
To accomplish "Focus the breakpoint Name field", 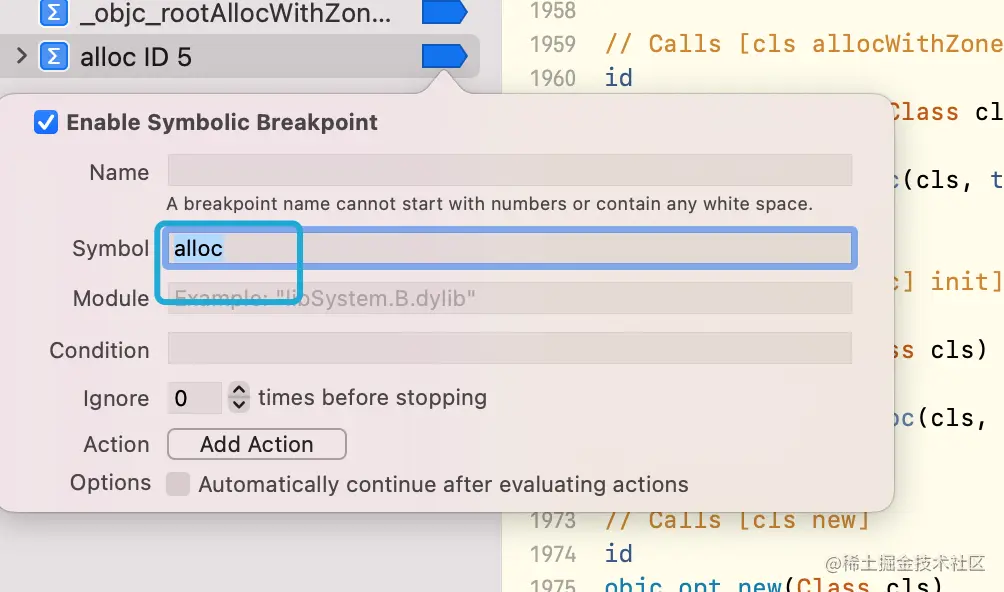I will 510,170.
